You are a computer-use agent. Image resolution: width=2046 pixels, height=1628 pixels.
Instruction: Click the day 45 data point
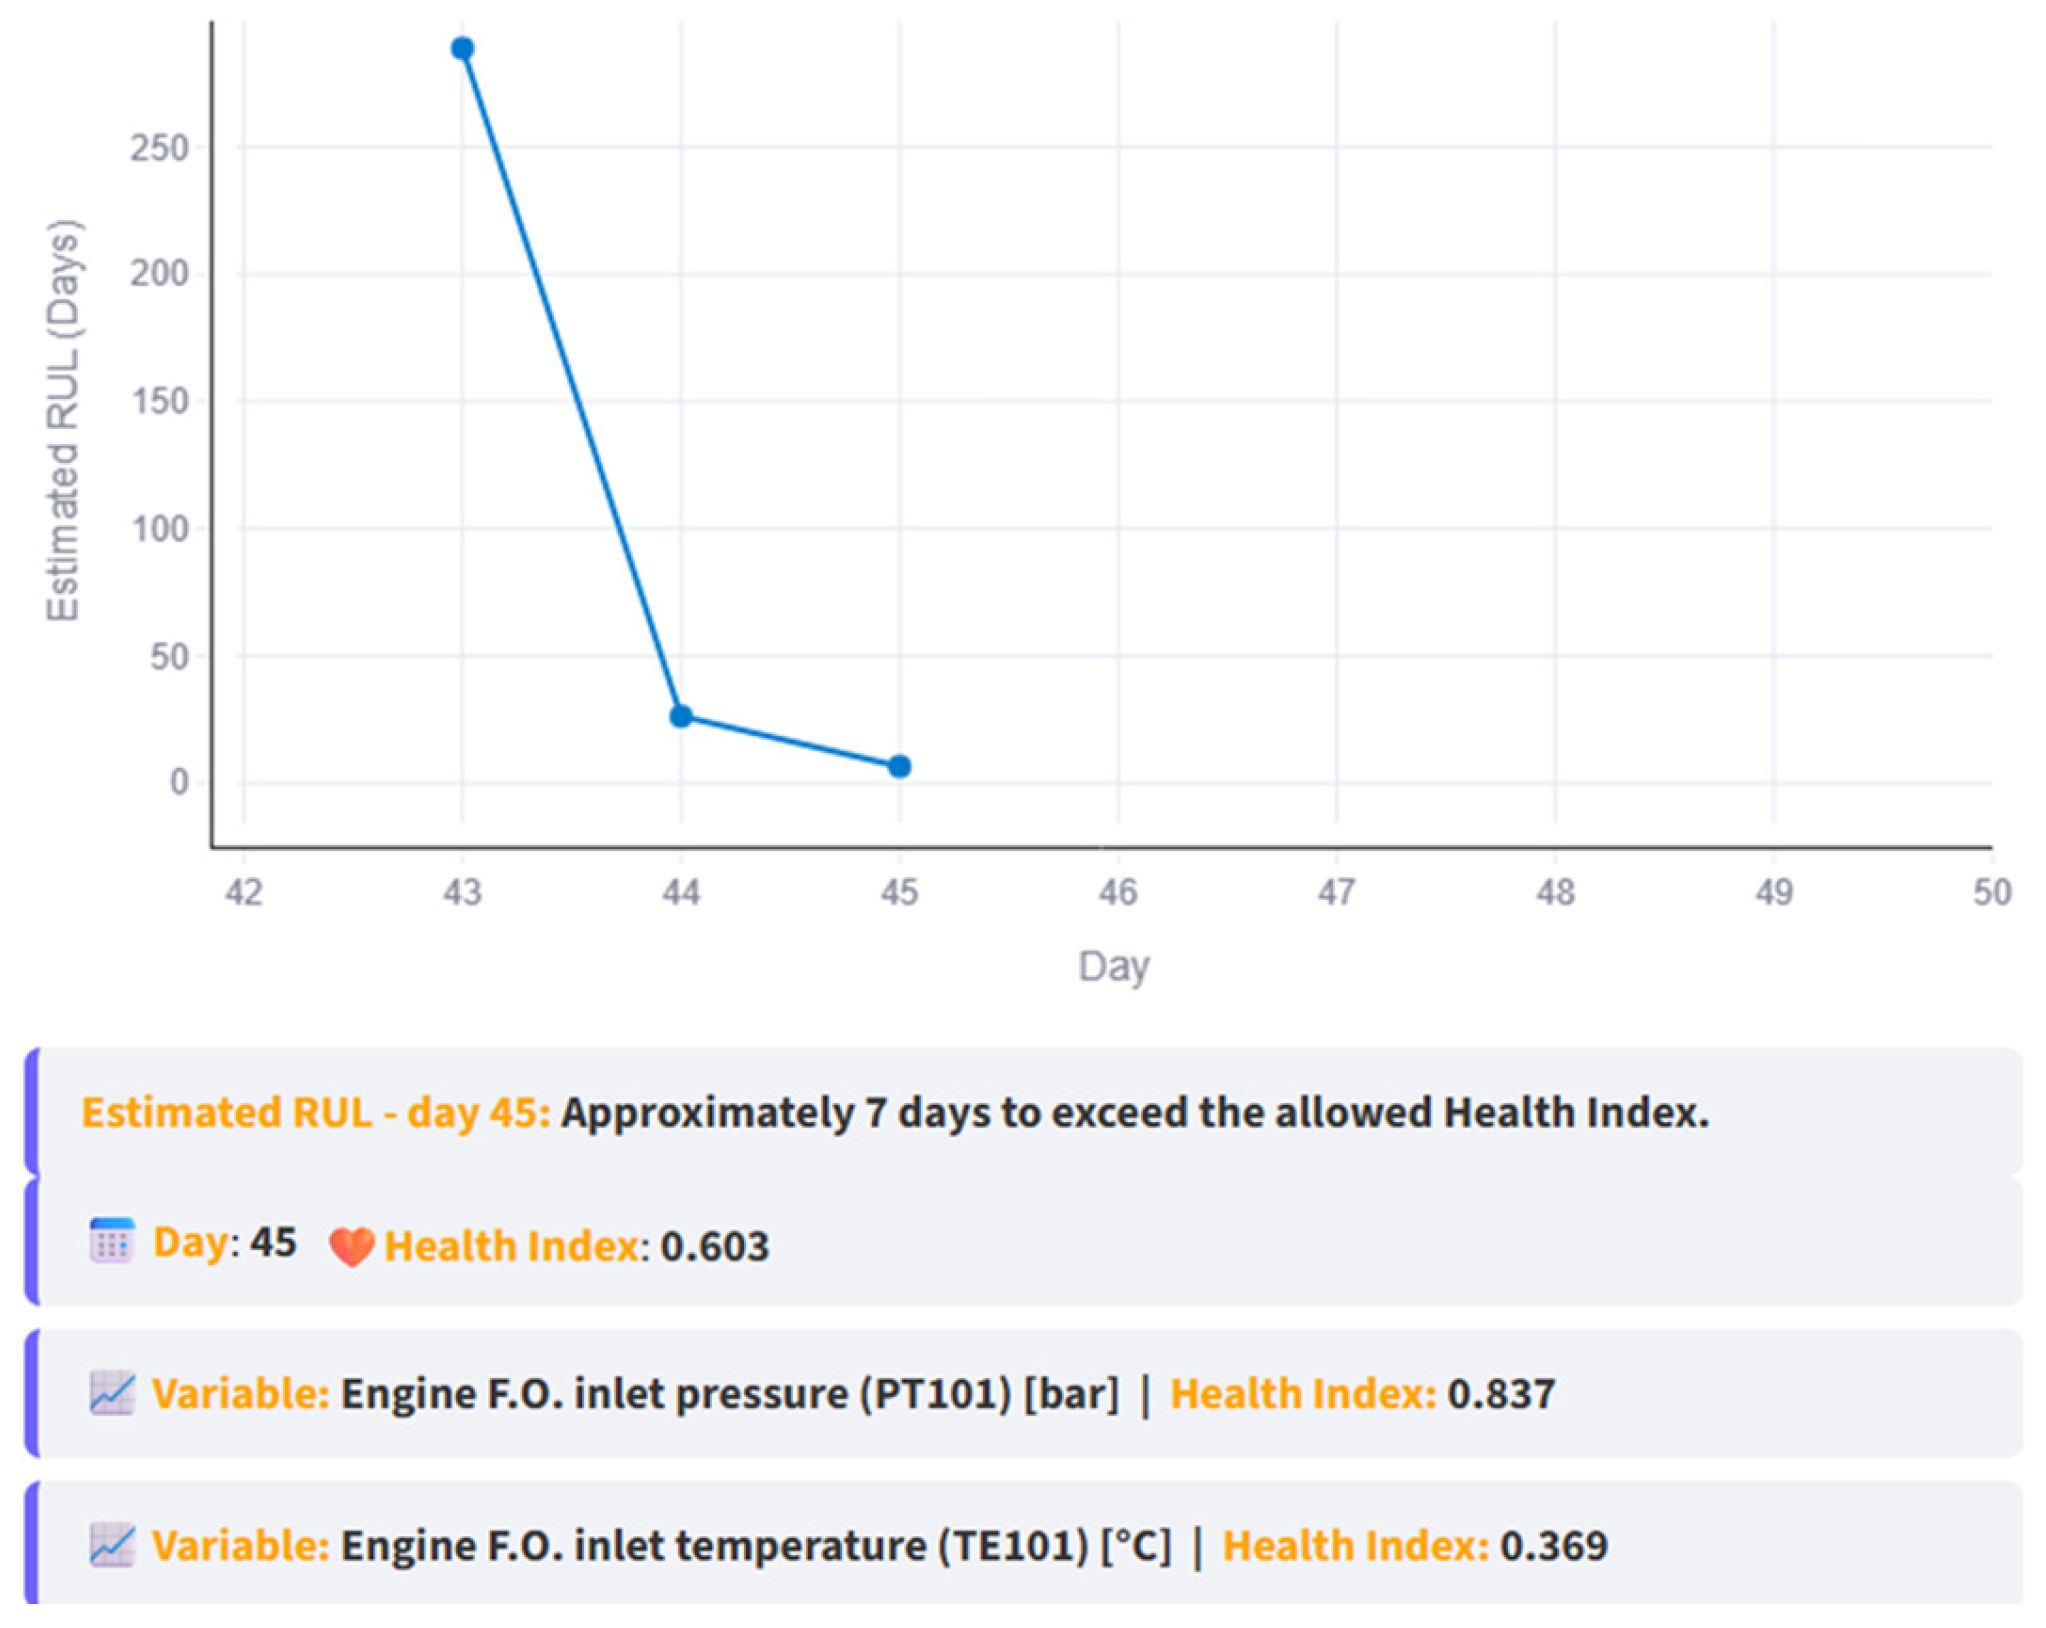pos(899,766)
